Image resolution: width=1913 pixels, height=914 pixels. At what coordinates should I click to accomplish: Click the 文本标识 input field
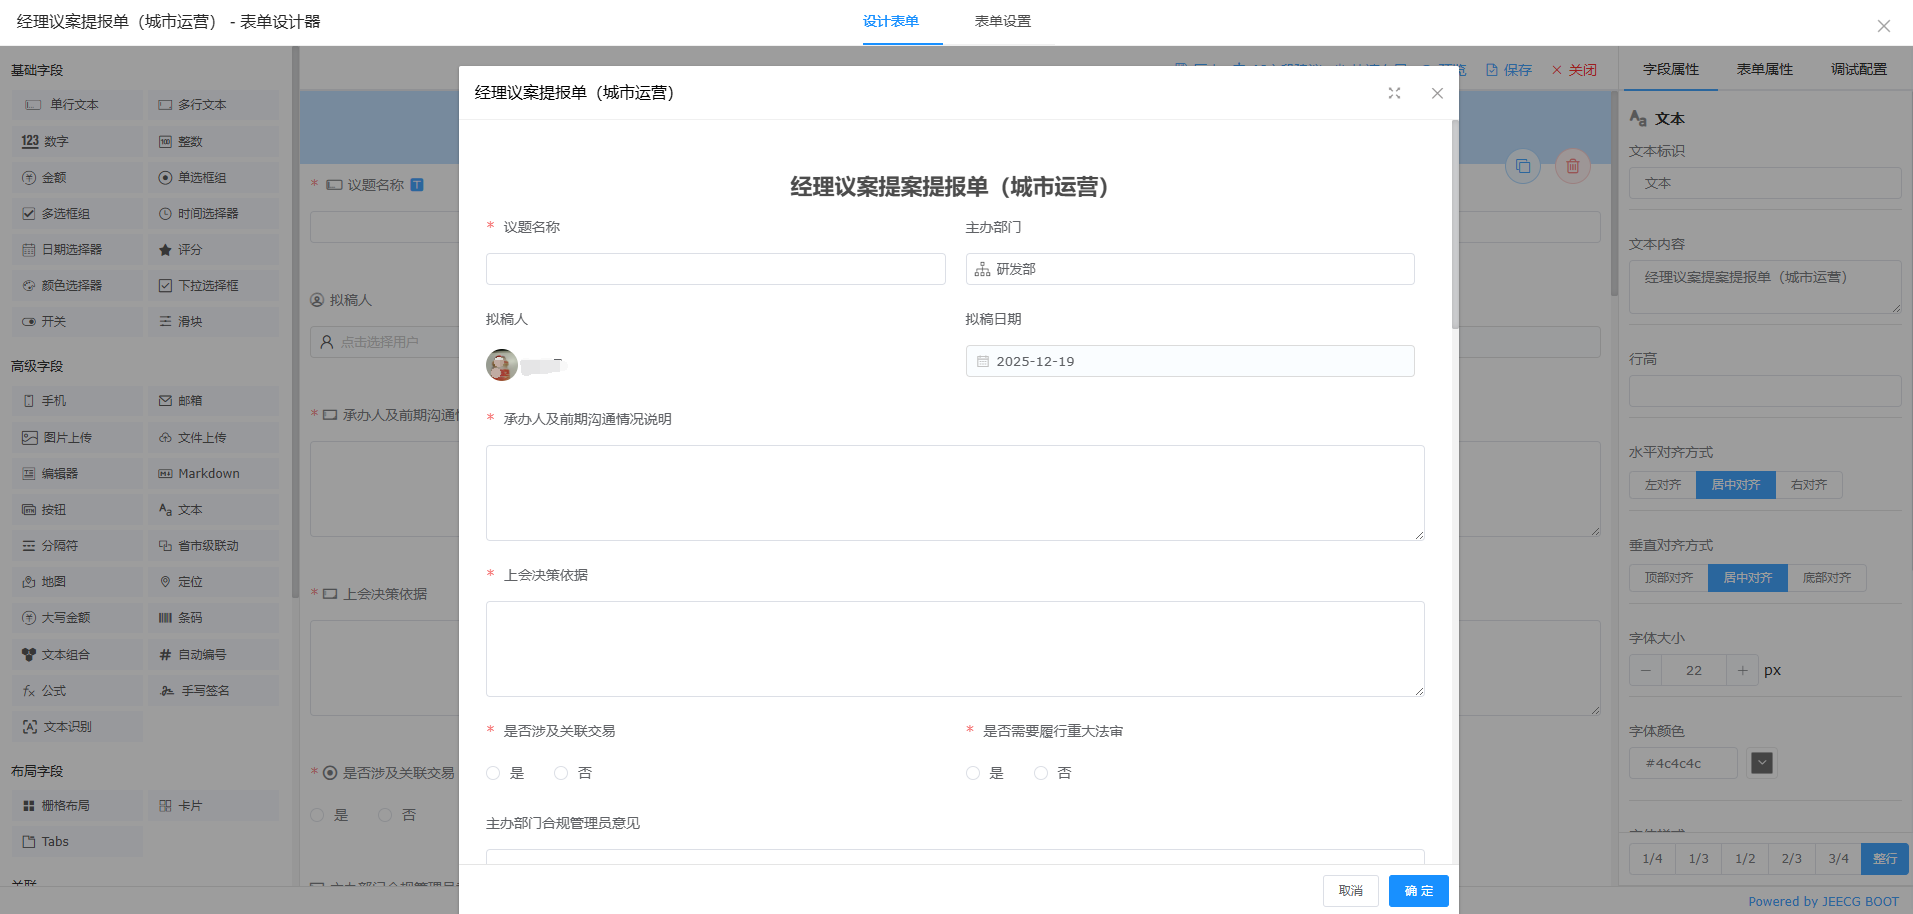1765,183
